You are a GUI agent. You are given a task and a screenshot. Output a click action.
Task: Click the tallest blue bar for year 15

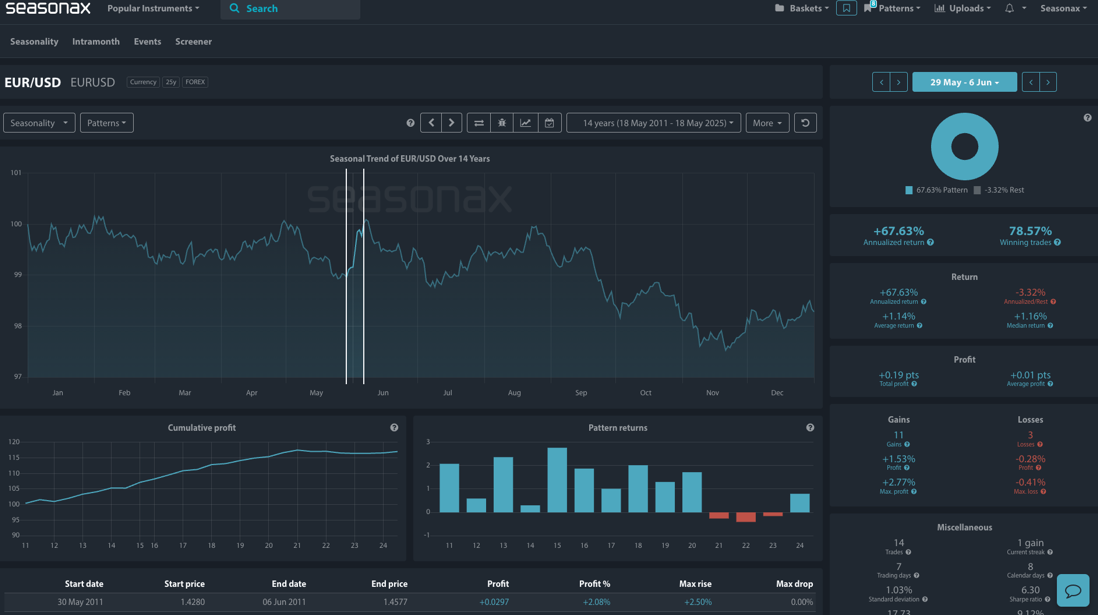[557, 480]
